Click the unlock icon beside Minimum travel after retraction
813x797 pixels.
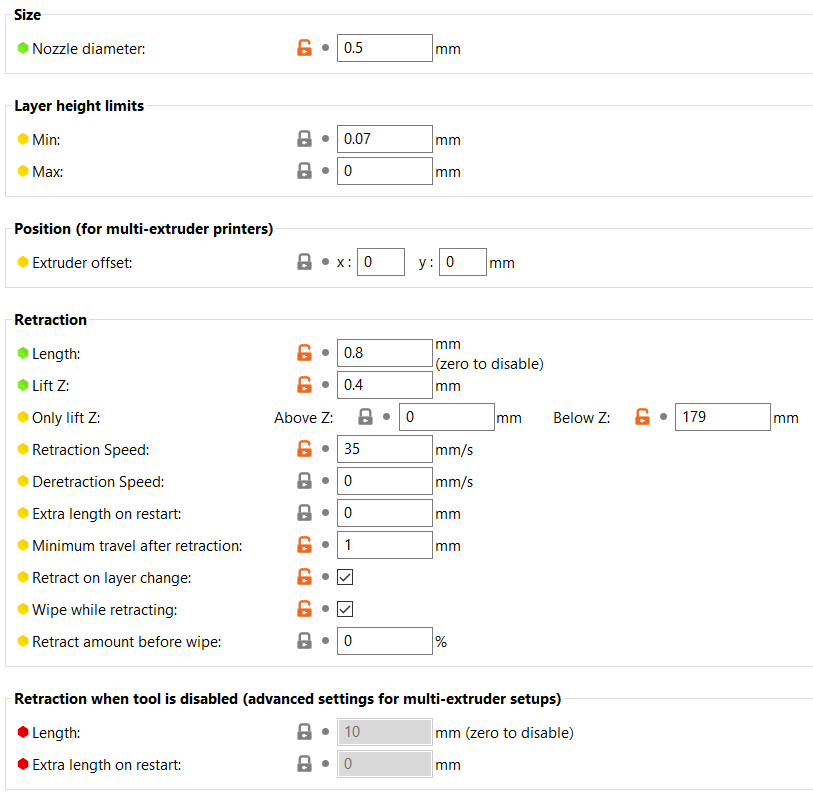pos(305,545)
